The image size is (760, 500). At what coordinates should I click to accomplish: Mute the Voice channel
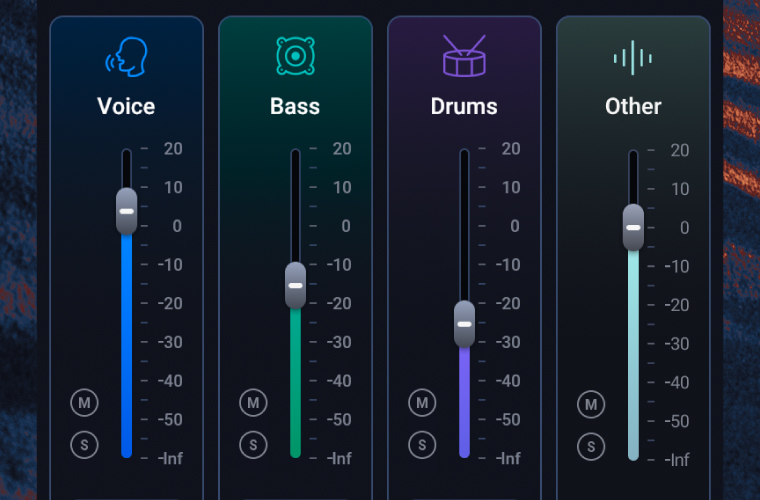(84, 403)
